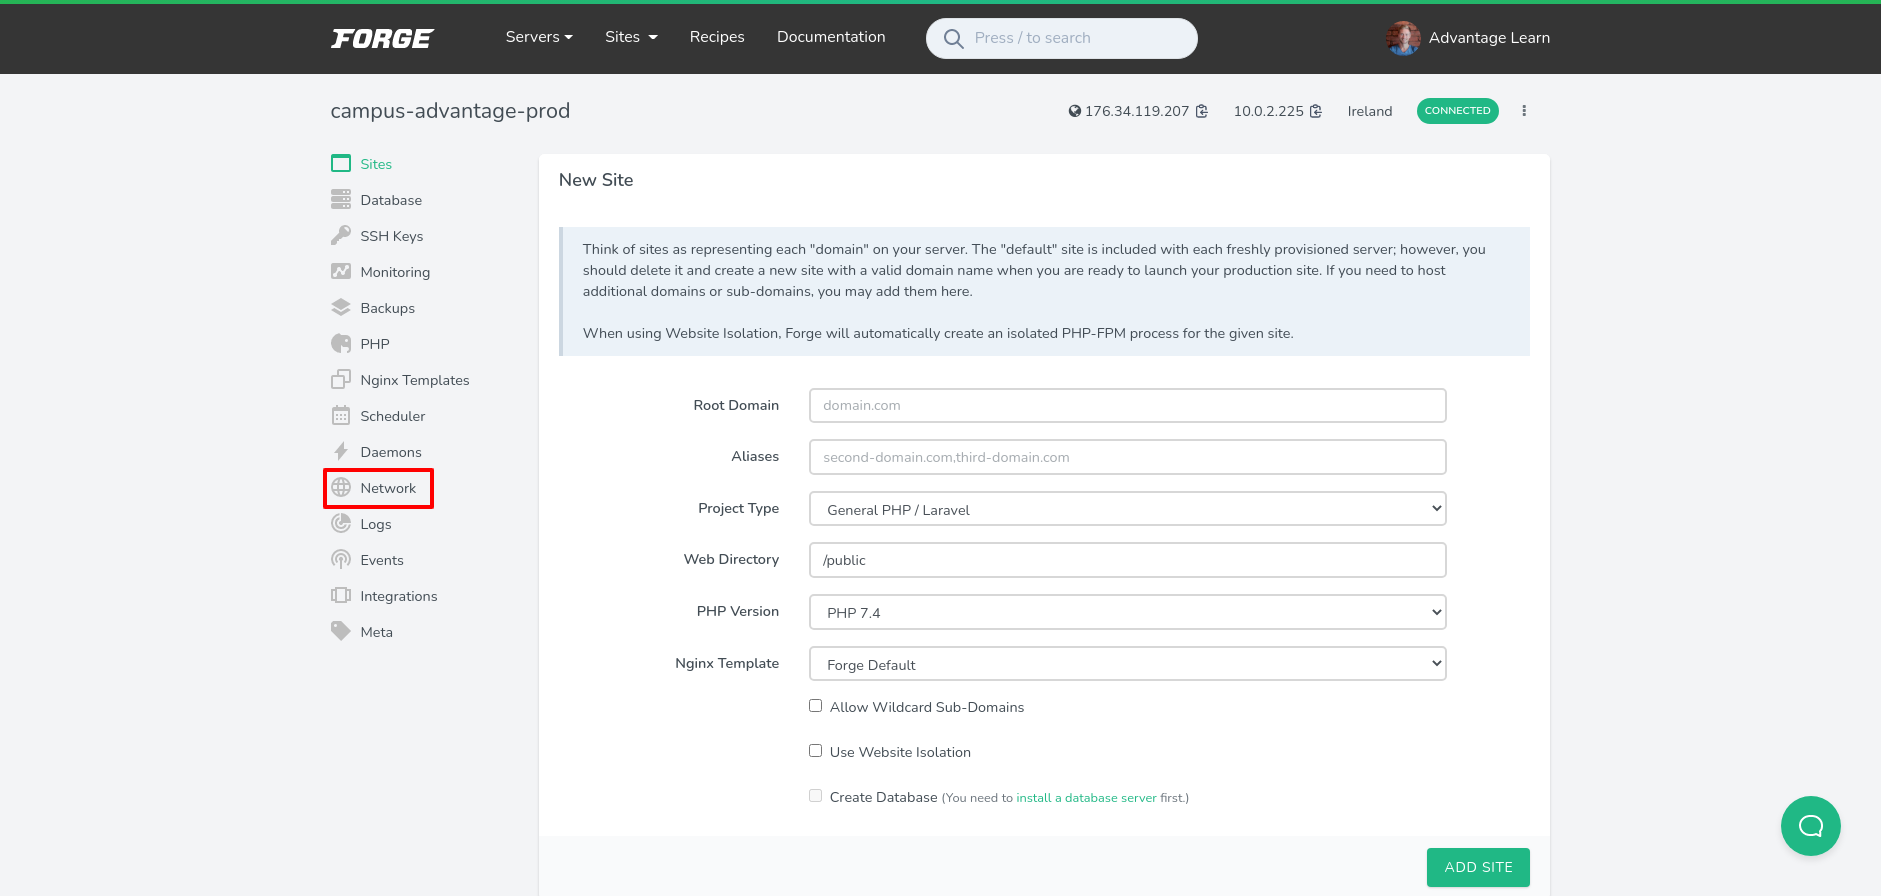
Task: Open the server options three-dot menu
Action: point(1524,111)
